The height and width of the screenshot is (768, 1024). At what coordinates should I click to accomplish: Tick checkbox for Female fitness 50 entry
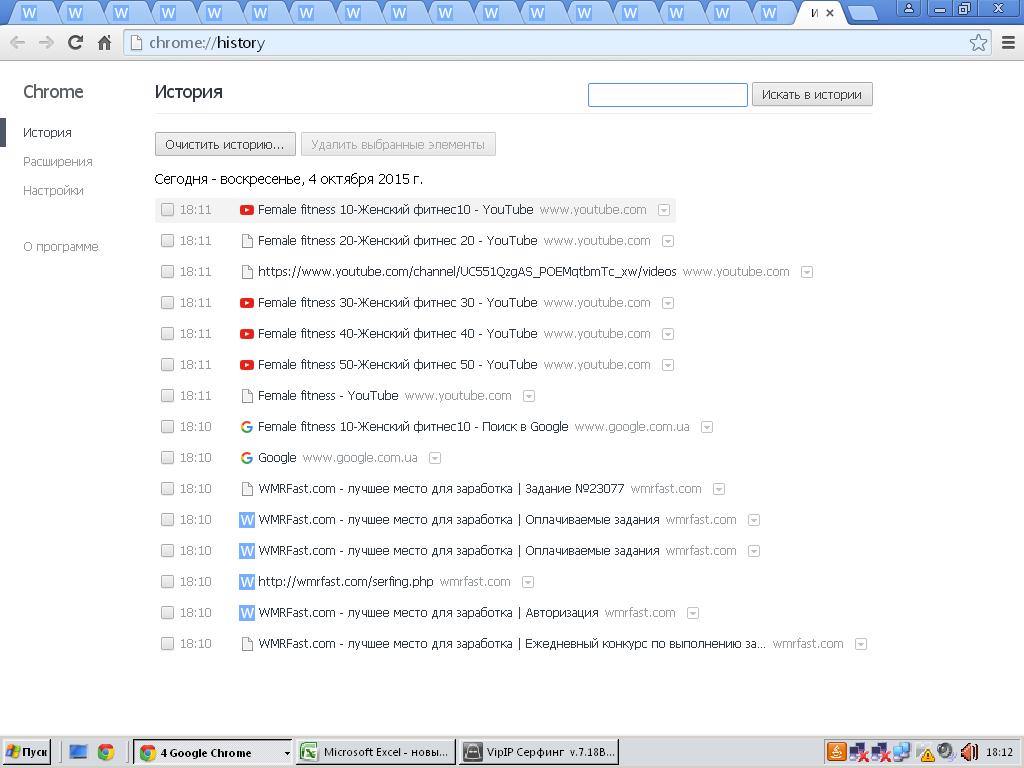pos(167,365)
